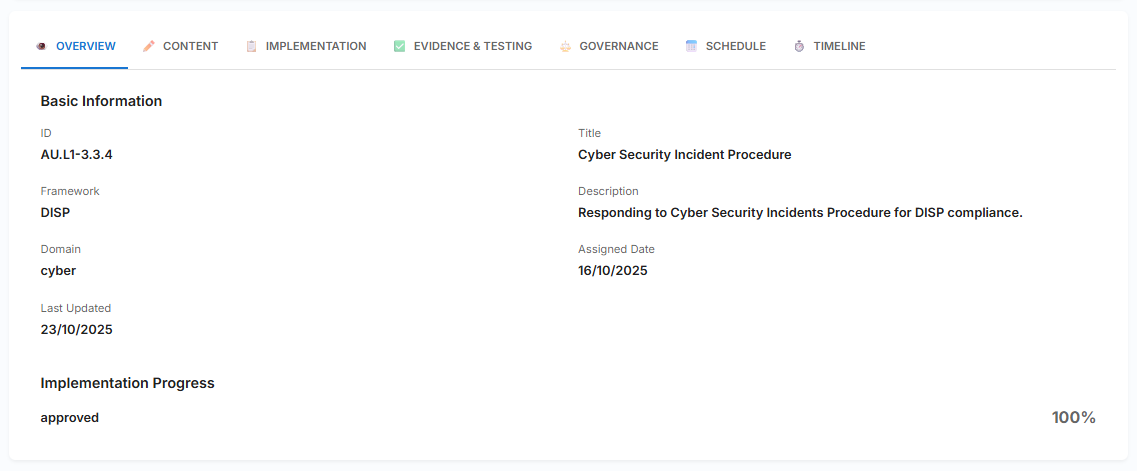1137x471 pixels.
Task: Click the pencil icon beside Content
Action: pos(149,46)
